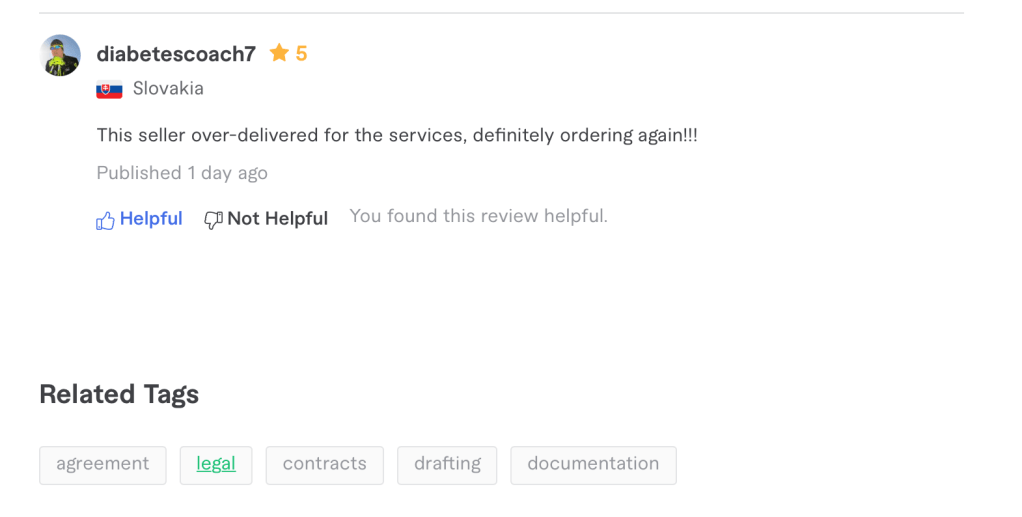Open the documentation tag
This screenshot has height=517, width=1022.
tap(593, 465)
